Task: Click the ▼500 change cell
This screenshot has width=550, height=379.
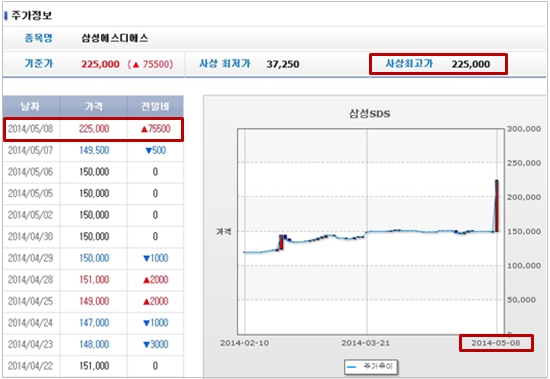Action: [155, 151]
